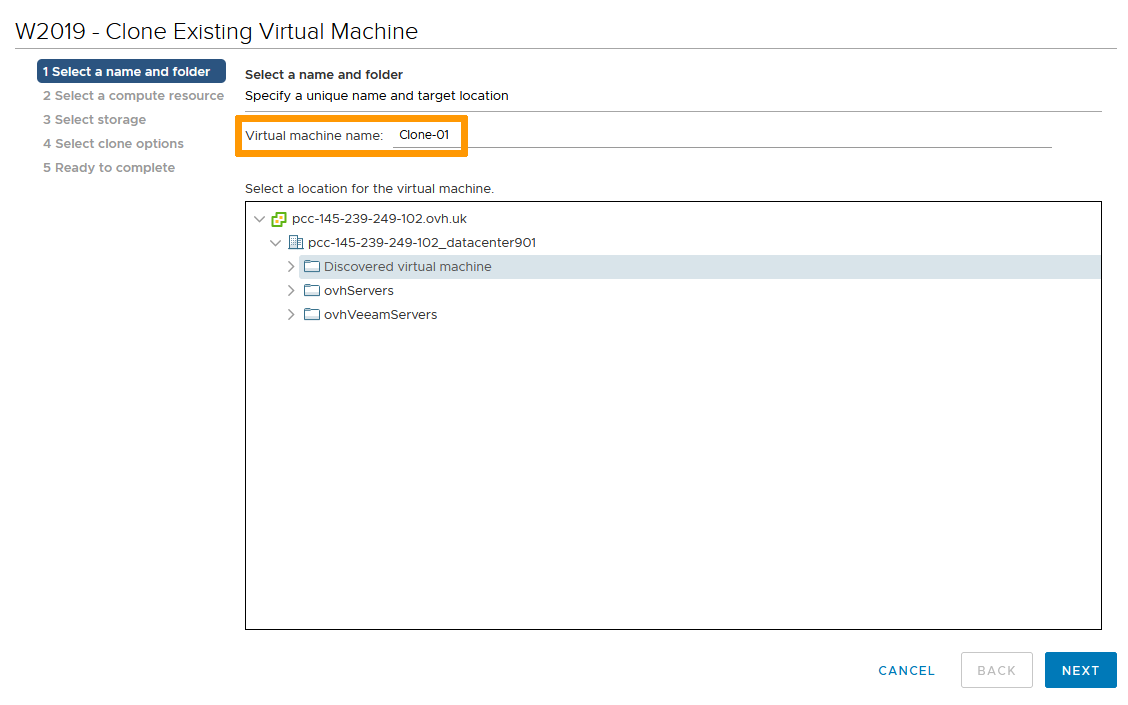Select the pcc-145-239-249-102_datacenter901 label text

(x=421, y=243)
